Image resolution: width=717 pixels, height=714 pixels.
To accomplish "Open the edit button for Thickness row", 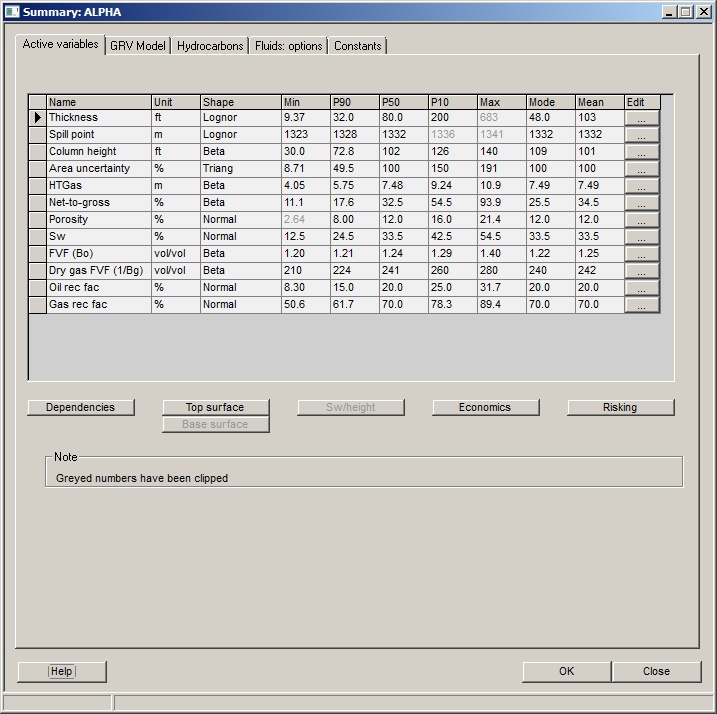I will coord(642,118).
